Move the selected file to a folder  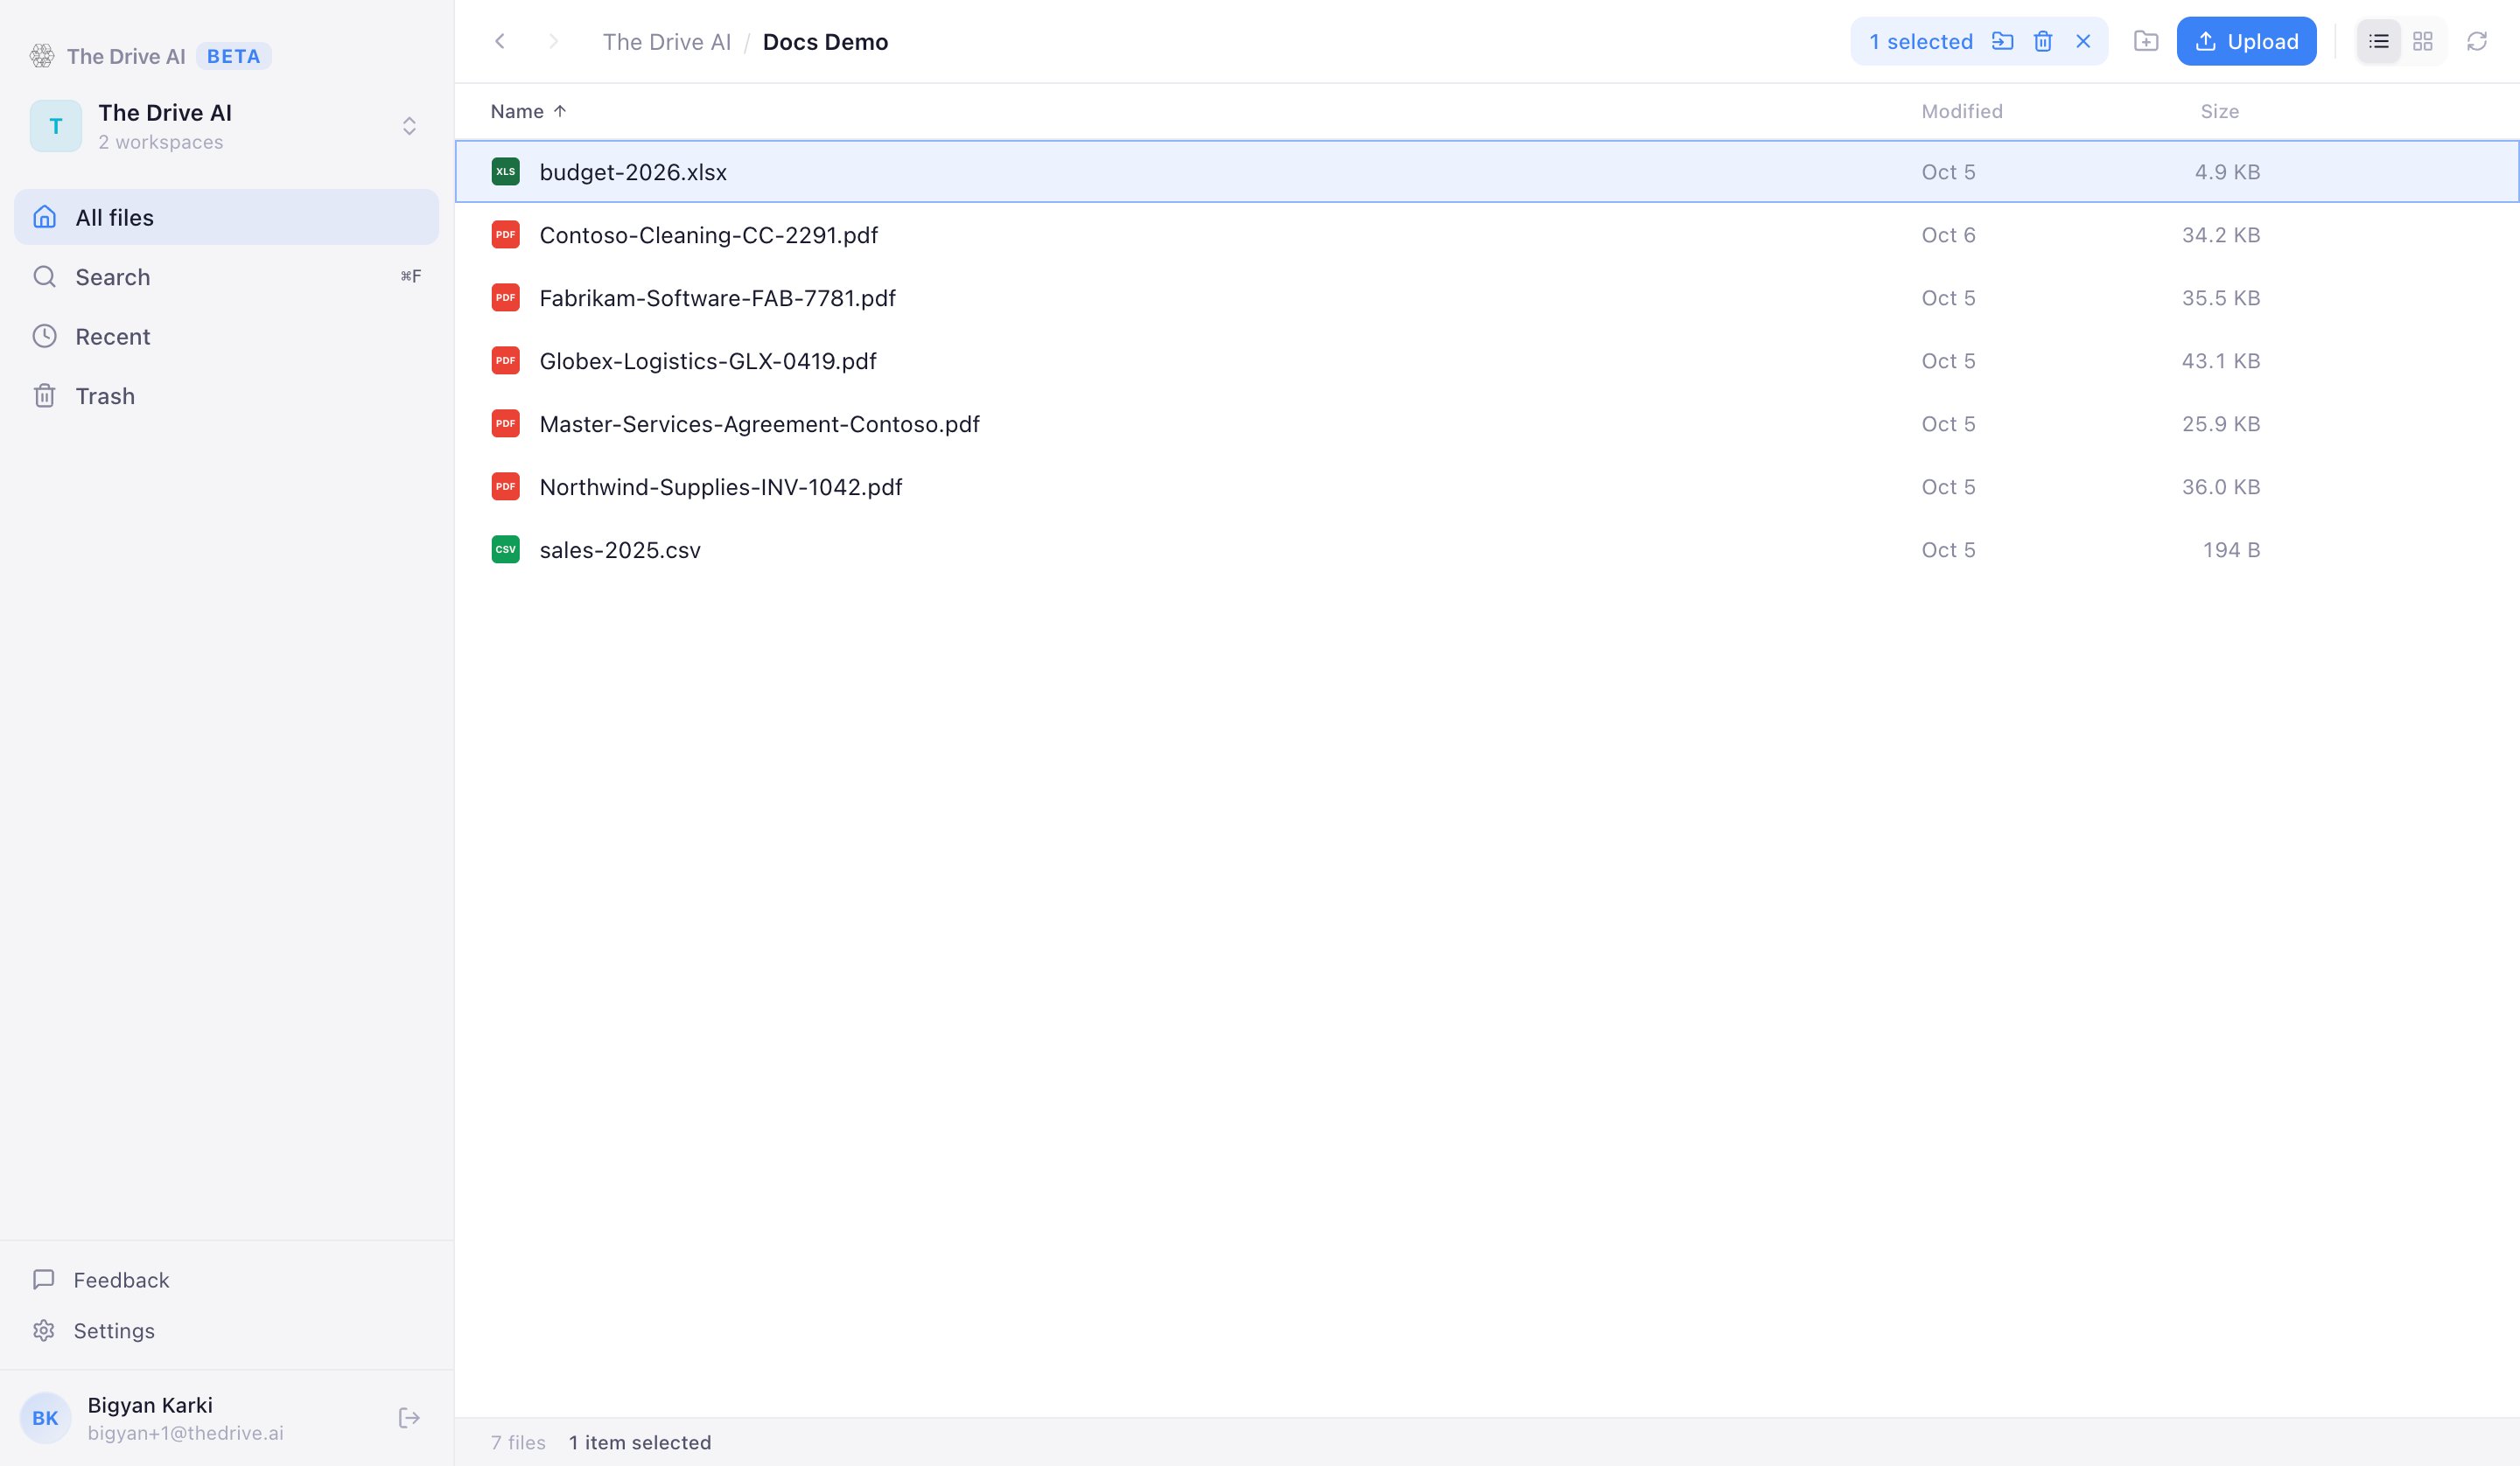tap(2002, 41)
